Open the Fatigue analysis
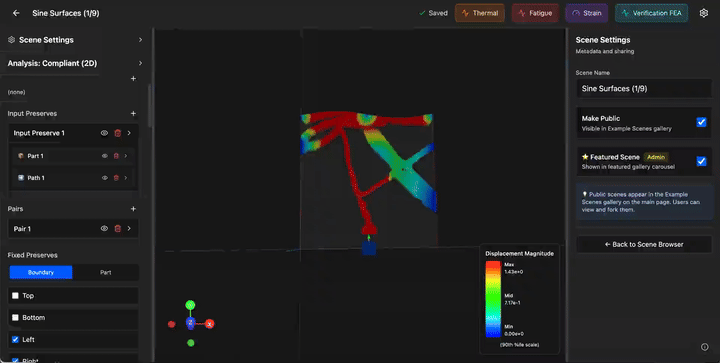 tap(535, 13)
